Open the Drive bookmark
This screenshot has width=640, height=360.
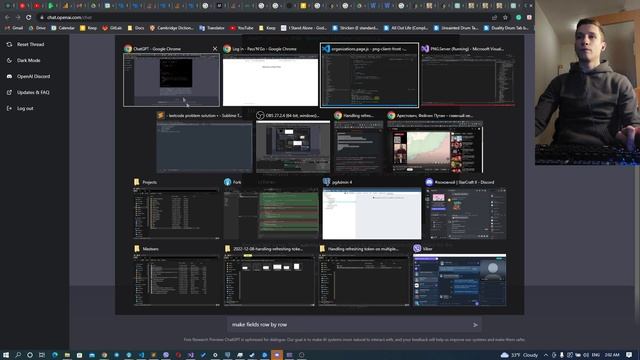coord(37,28)
